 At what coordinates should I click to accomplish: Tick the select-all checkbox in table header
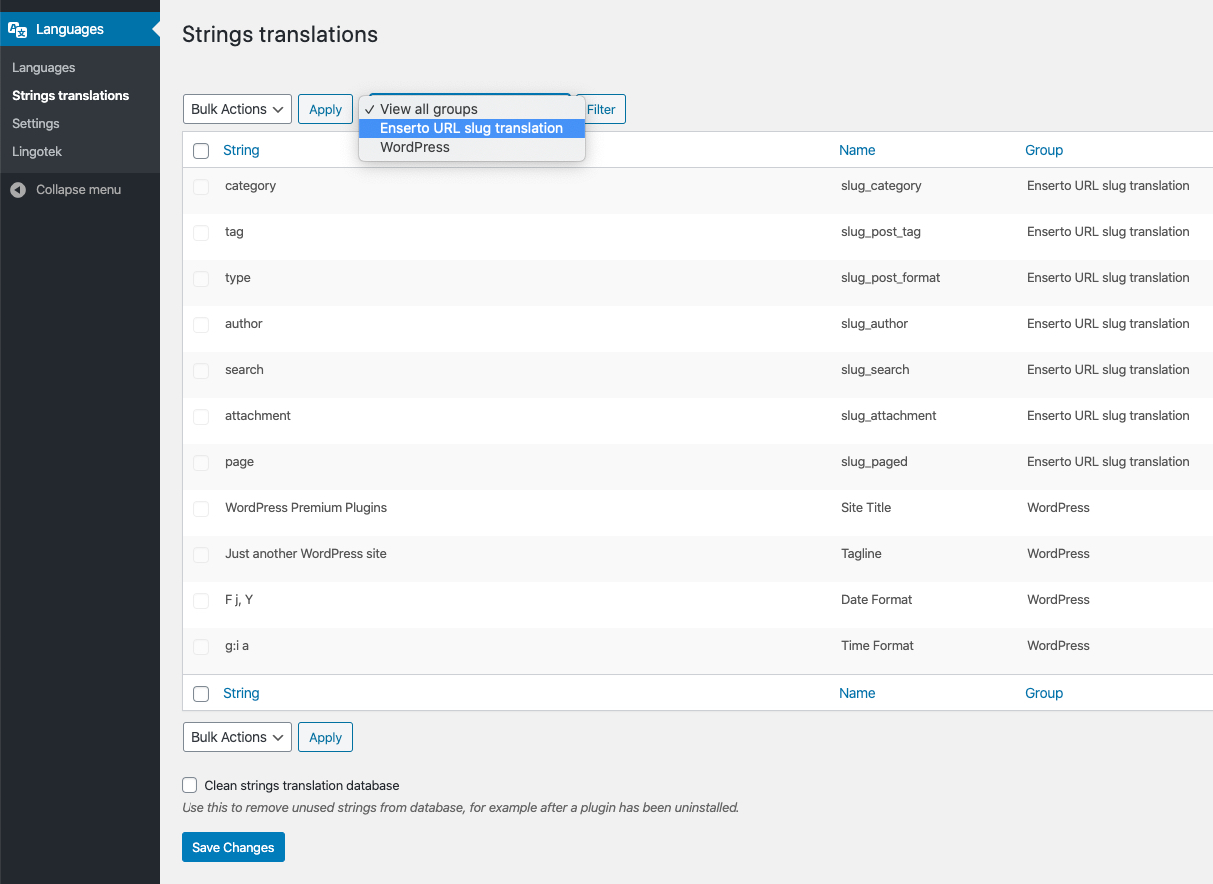point(201,151)
